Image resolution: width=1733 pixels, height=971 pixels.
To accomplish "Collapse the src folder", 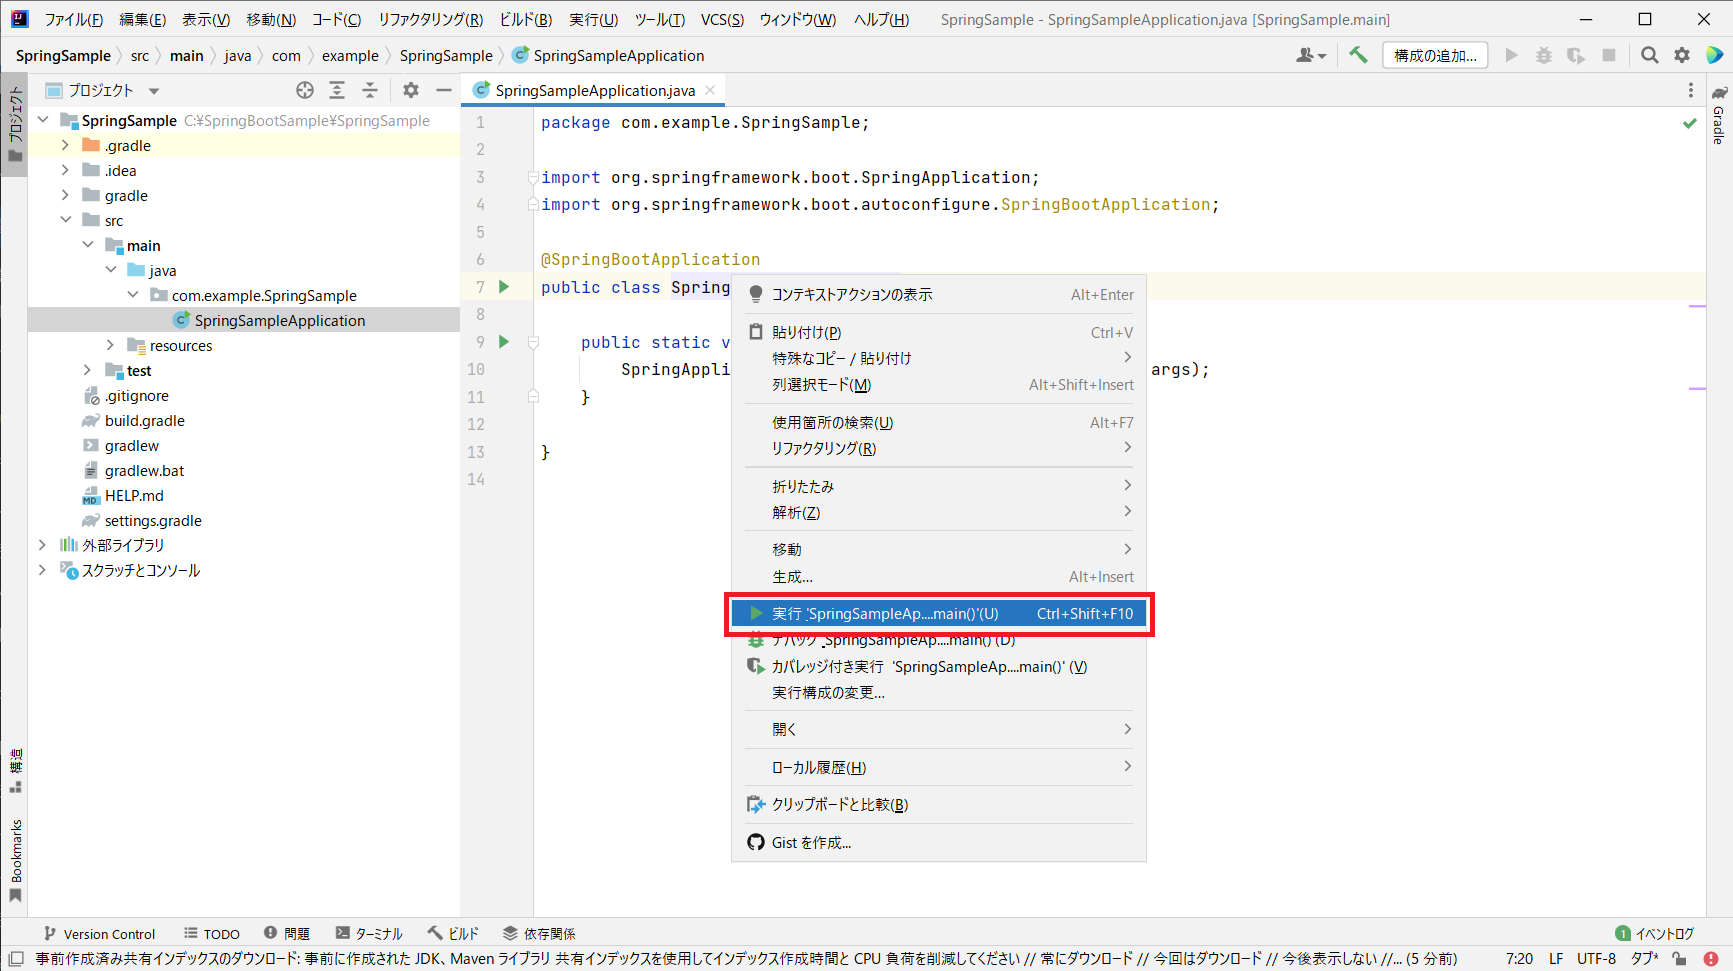I will (x=65, y=220).
